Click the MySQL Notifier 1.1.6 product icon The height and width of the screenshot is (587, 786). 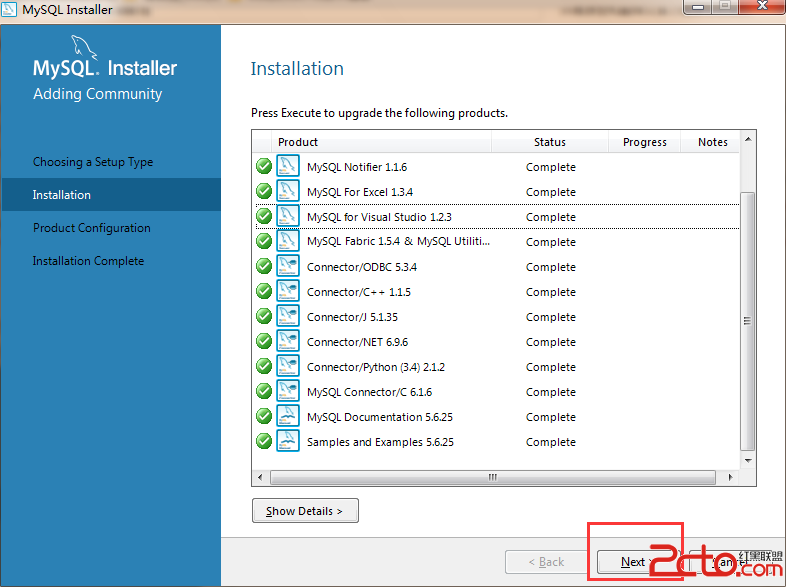[288, 165]
